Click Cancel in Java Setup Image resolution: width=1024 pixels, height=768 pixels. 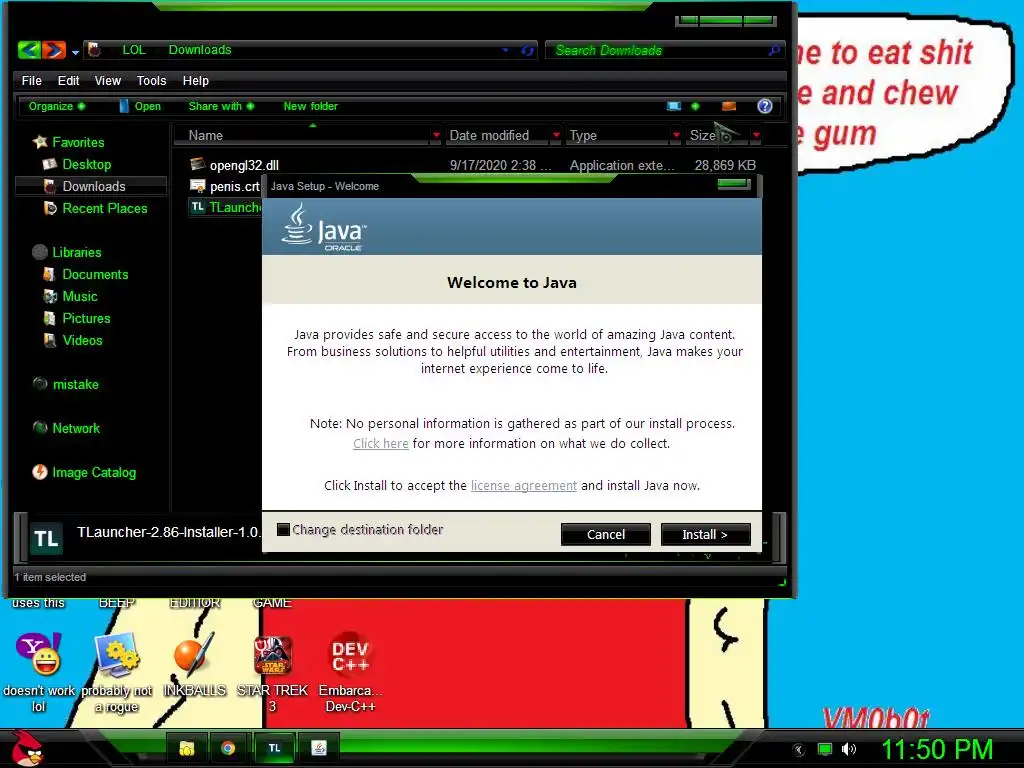click(x=605, y=534)
